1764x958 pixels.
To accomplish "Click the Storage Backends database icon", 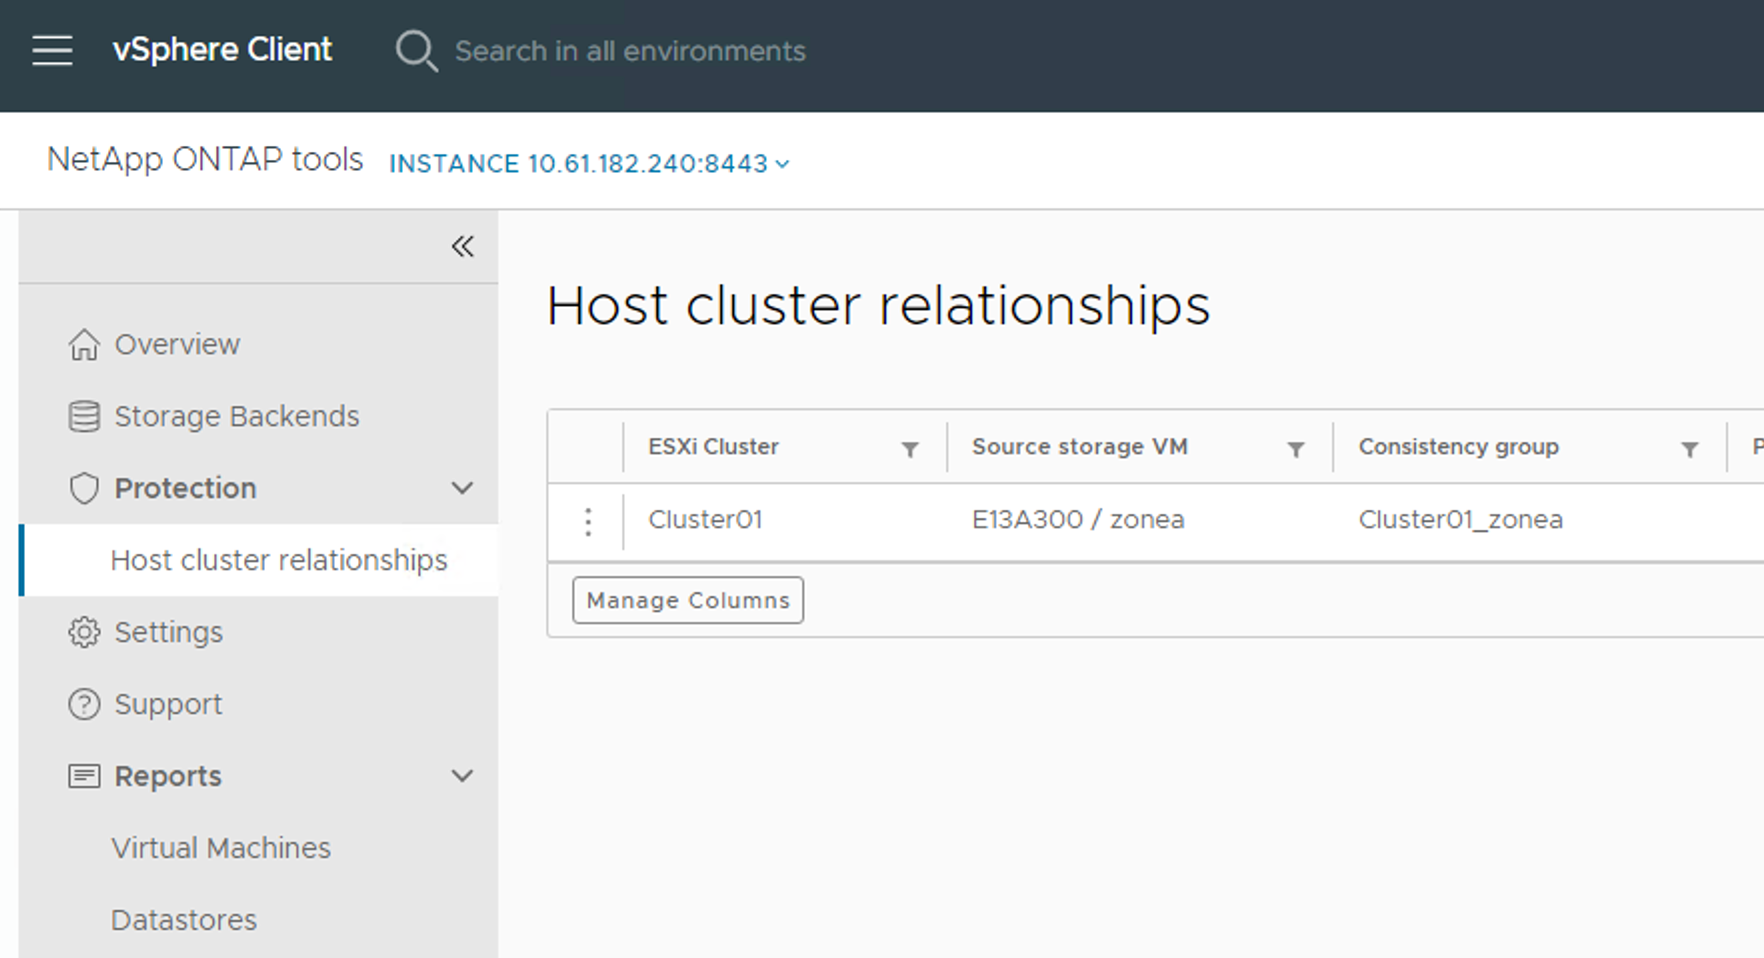I will pos(84,416).
